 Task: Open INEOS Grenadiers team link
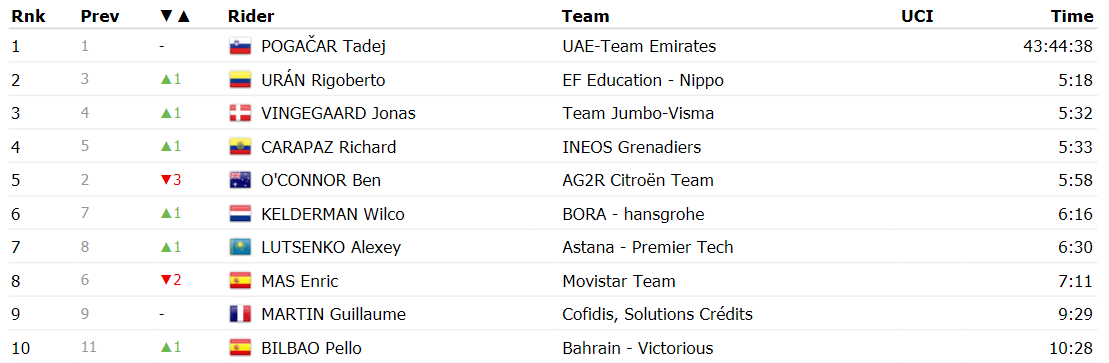pyautogui.click(x=632, y=147)
